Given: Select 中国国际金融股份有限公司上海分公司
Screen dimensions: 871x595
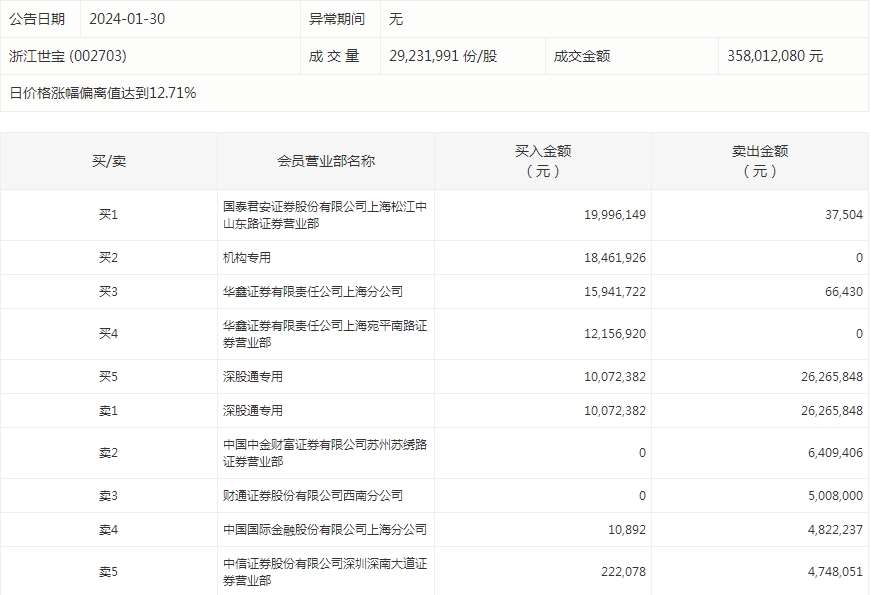Looking at the screenshot, I should coord(325,530).
